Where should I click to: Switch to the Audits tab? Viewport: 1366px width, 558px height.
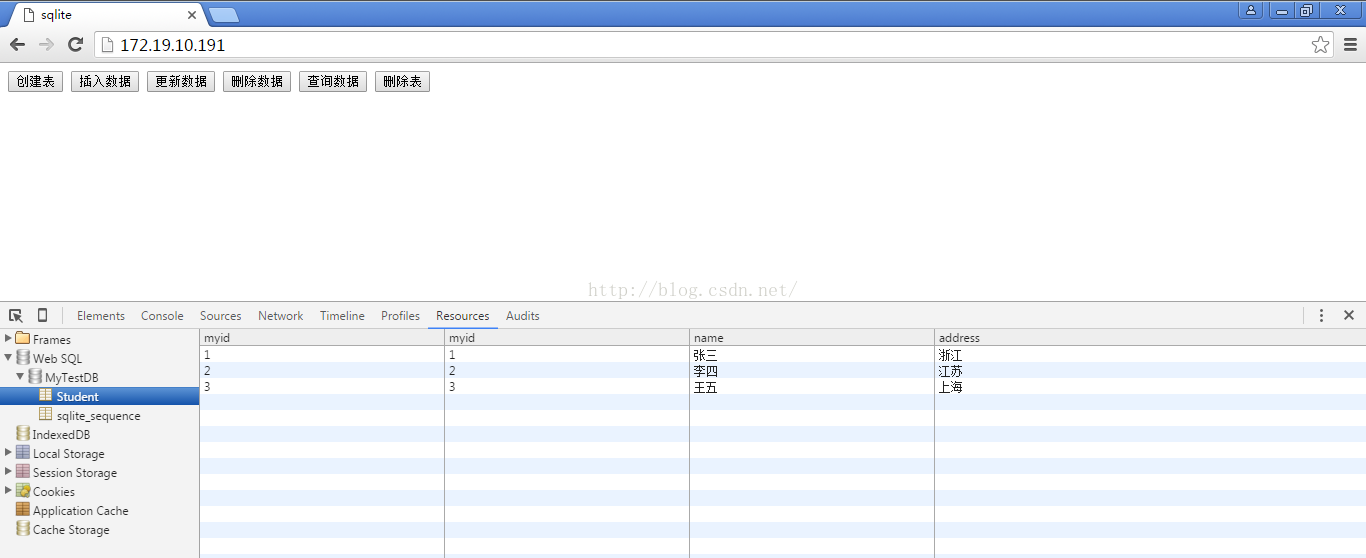[523, 316]
